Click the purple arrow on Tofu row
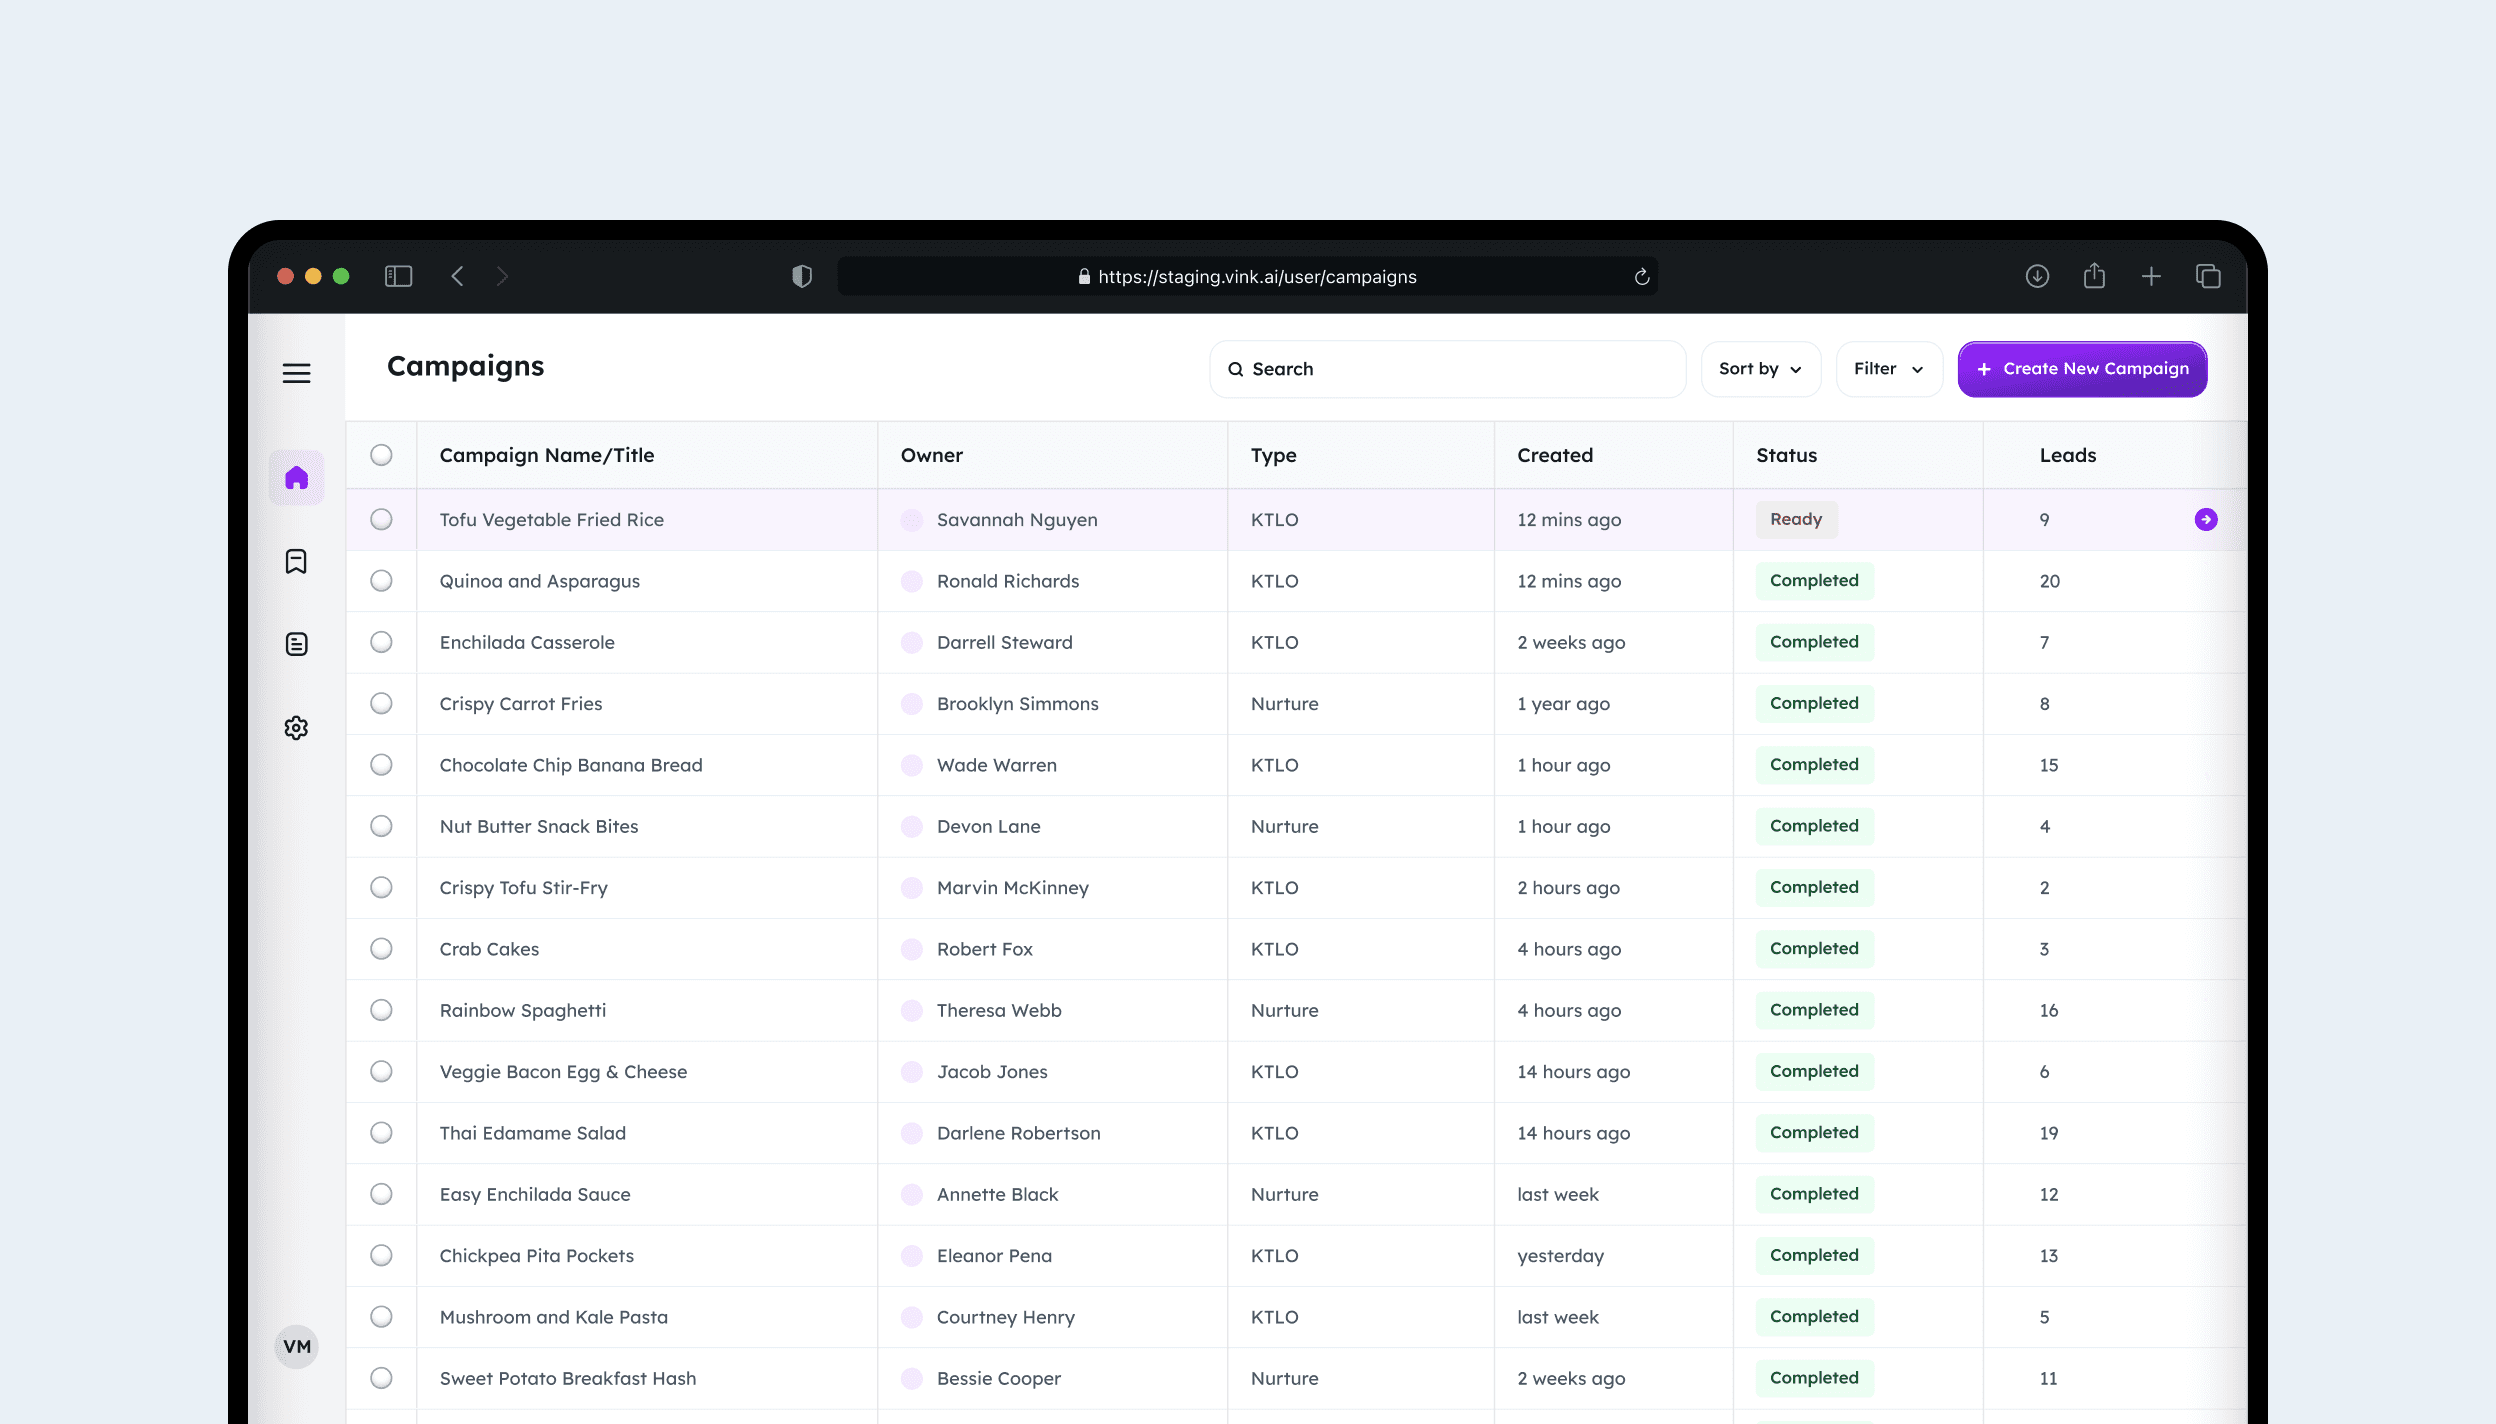Viewport: 2496px width, 1424px height. click(x=2205, y=519)
